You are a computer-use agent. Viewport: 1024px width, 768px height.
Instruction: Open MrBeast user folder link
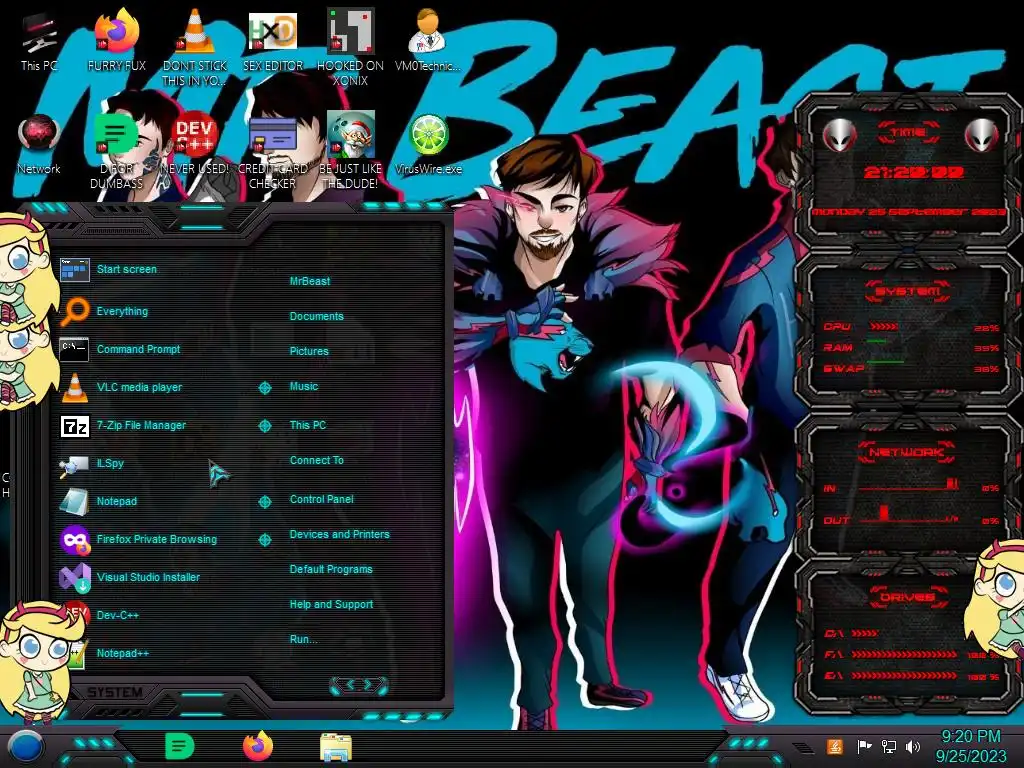310,281
